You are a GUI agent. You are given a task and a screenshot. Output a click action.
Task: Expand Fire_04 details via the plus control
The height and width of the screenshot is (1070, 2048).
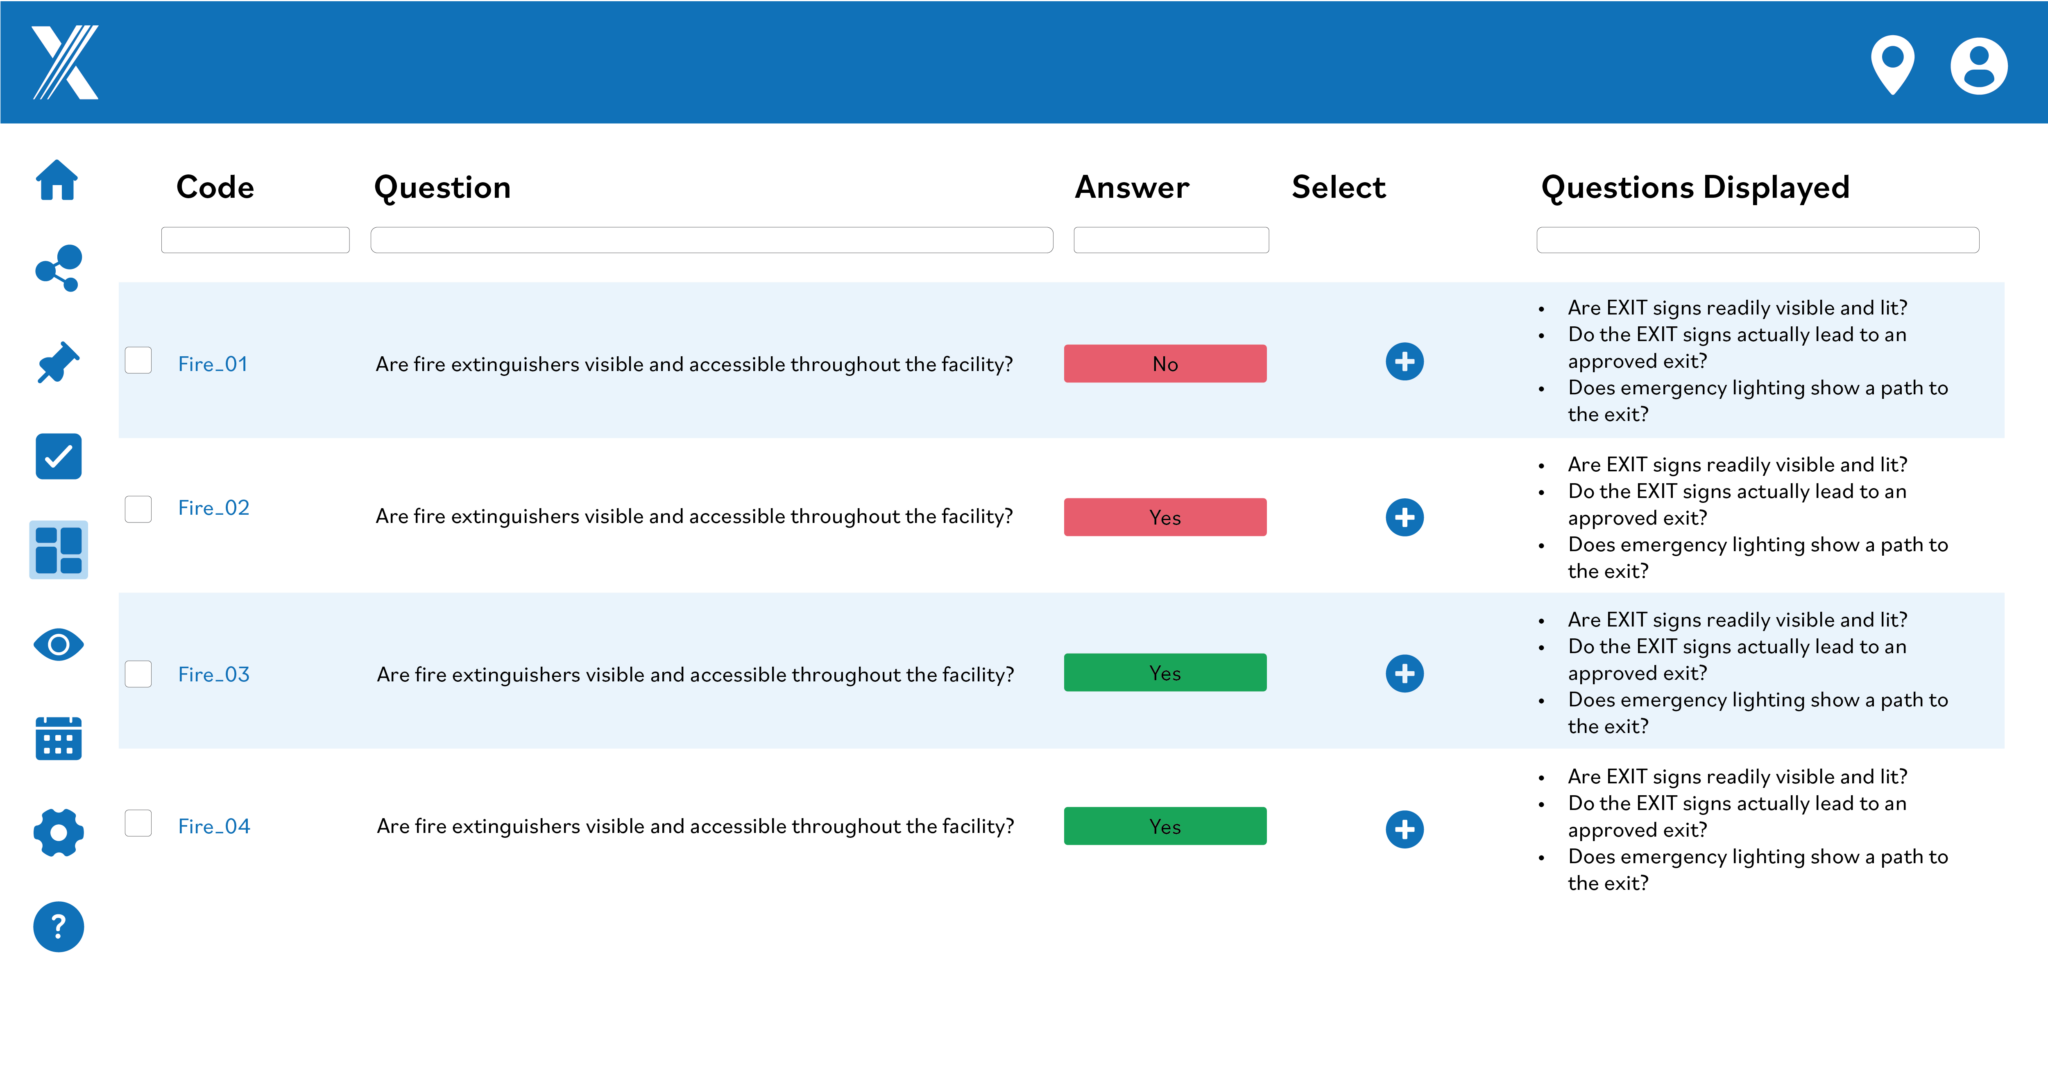[x=1404, y=830]
